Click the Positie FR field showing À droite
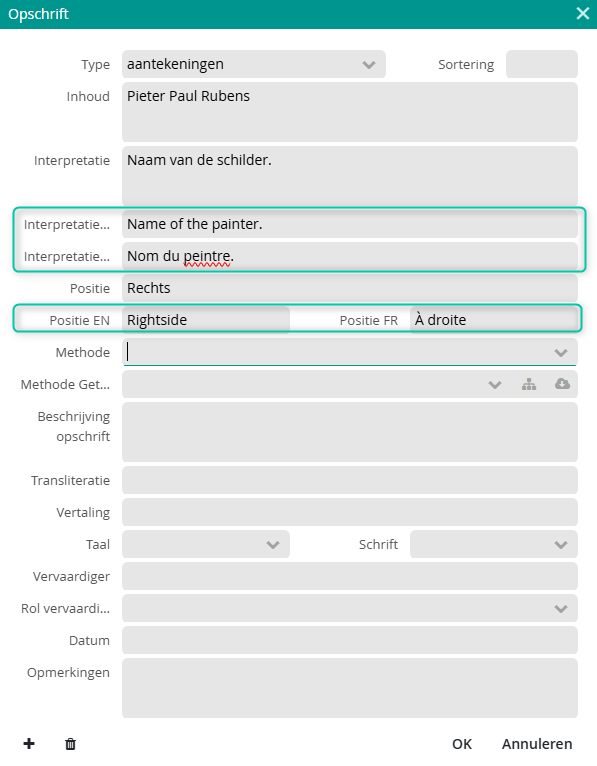This screenshot has height=766, width=597. [493, 320]
